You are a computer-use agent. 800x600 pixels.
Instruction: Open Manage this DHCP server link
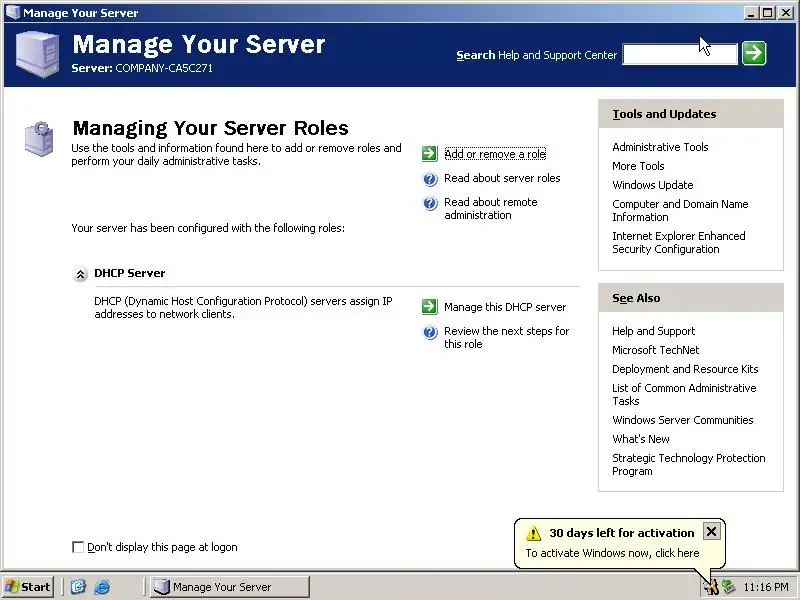(505, 307)
